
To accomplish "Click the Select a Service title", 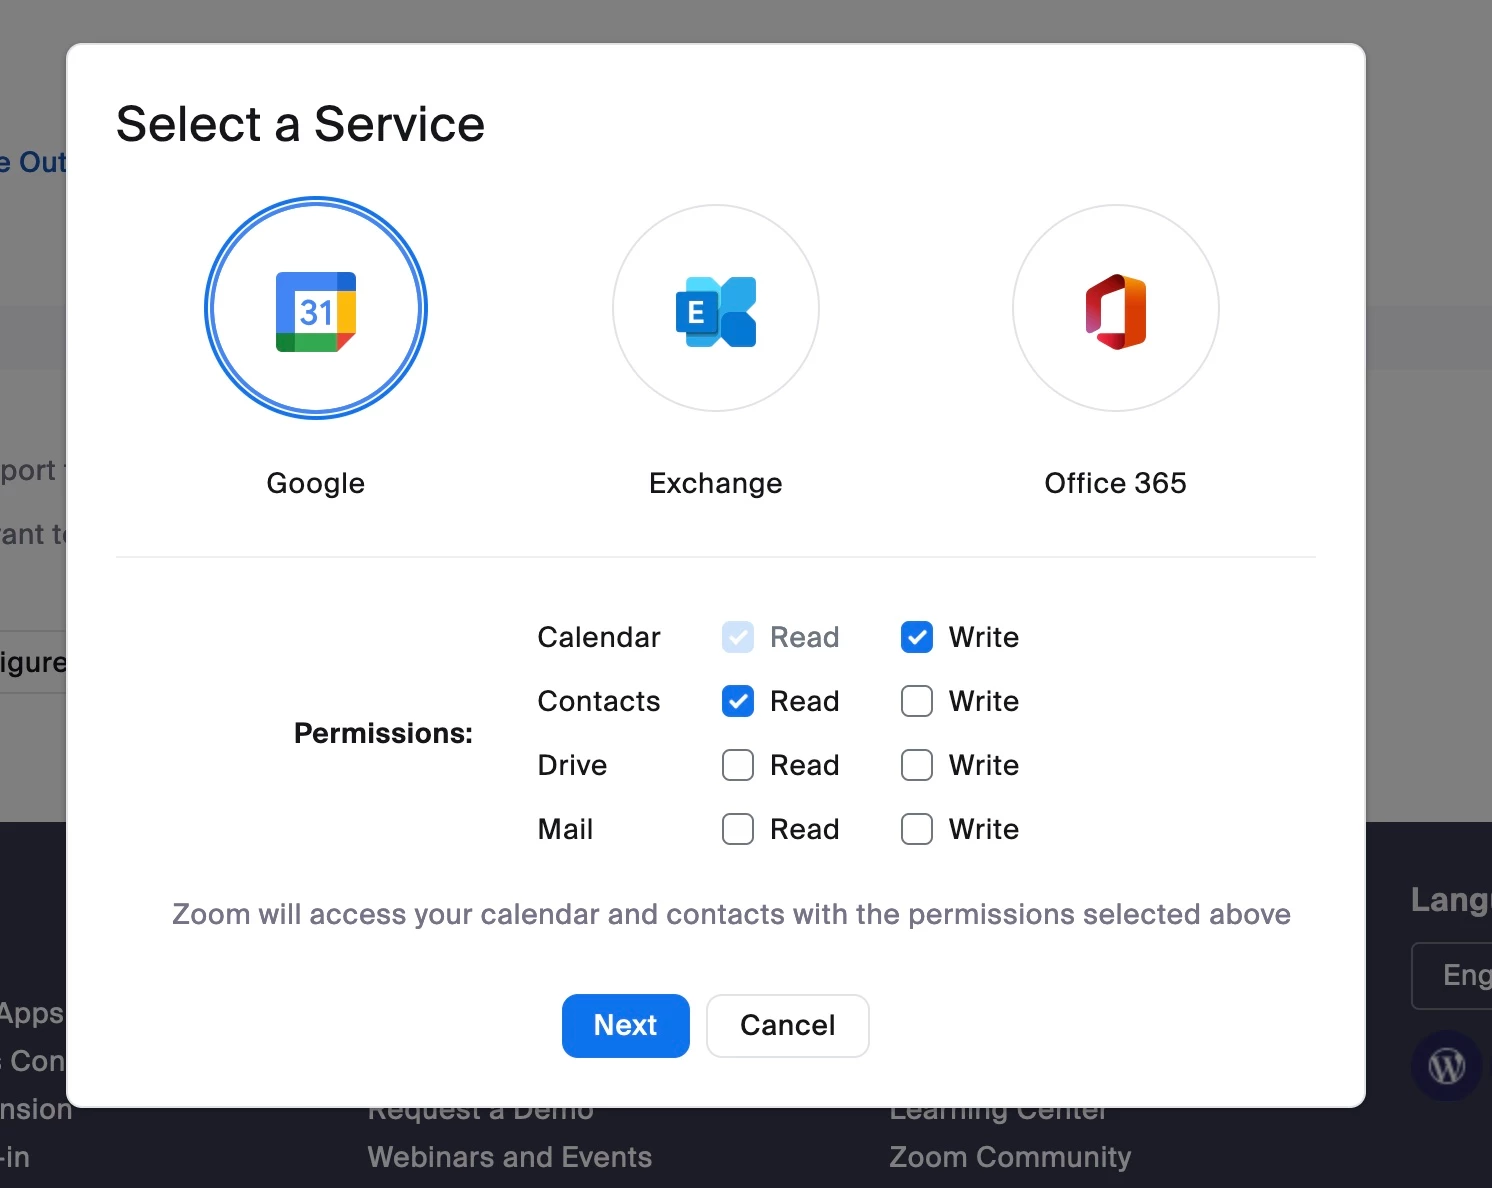I will click(300, 125).
